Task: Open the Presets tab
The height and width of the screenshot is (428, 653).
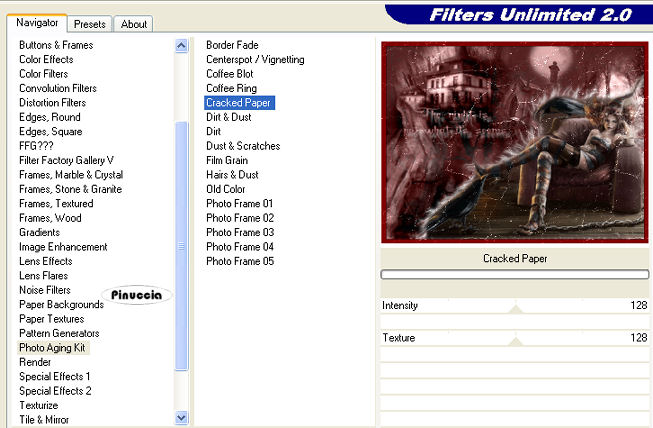Action: tap(90, 24)
